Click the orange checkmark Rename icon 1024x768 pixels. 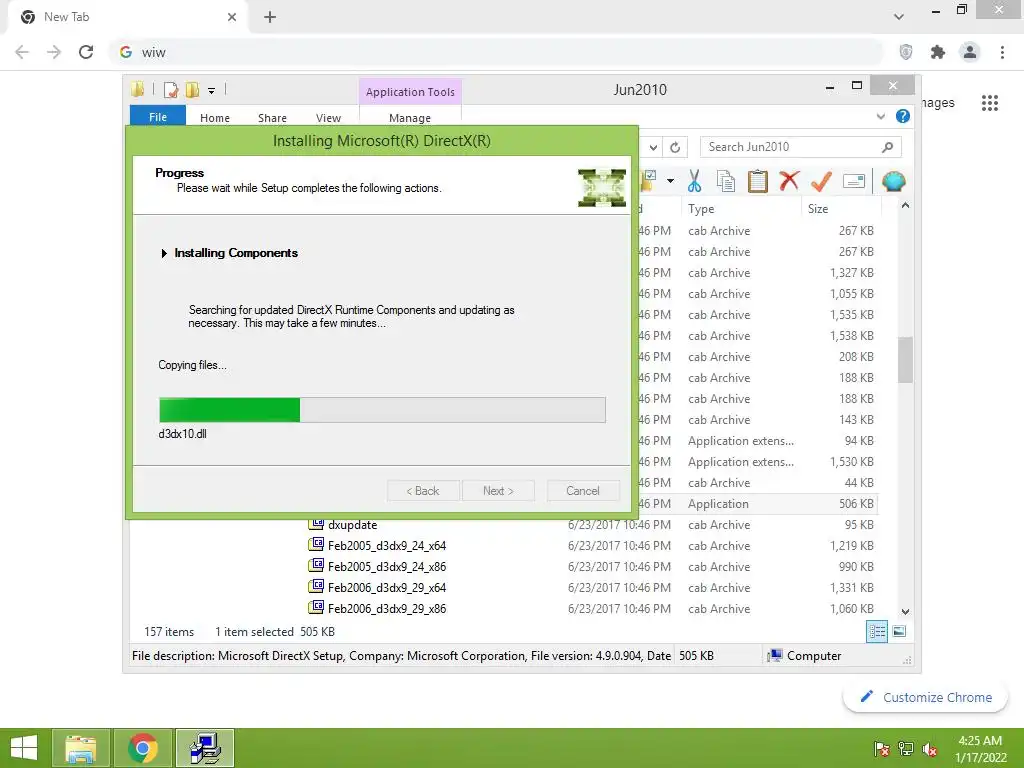click(x=821, y=181)
